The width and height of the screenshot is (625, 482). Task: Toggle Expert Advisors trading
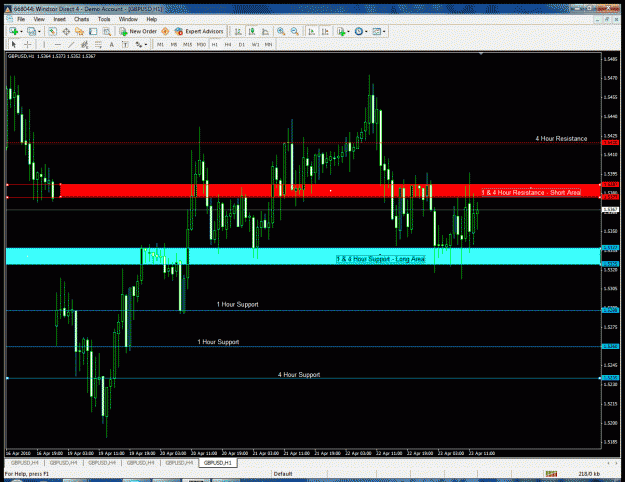199,31
